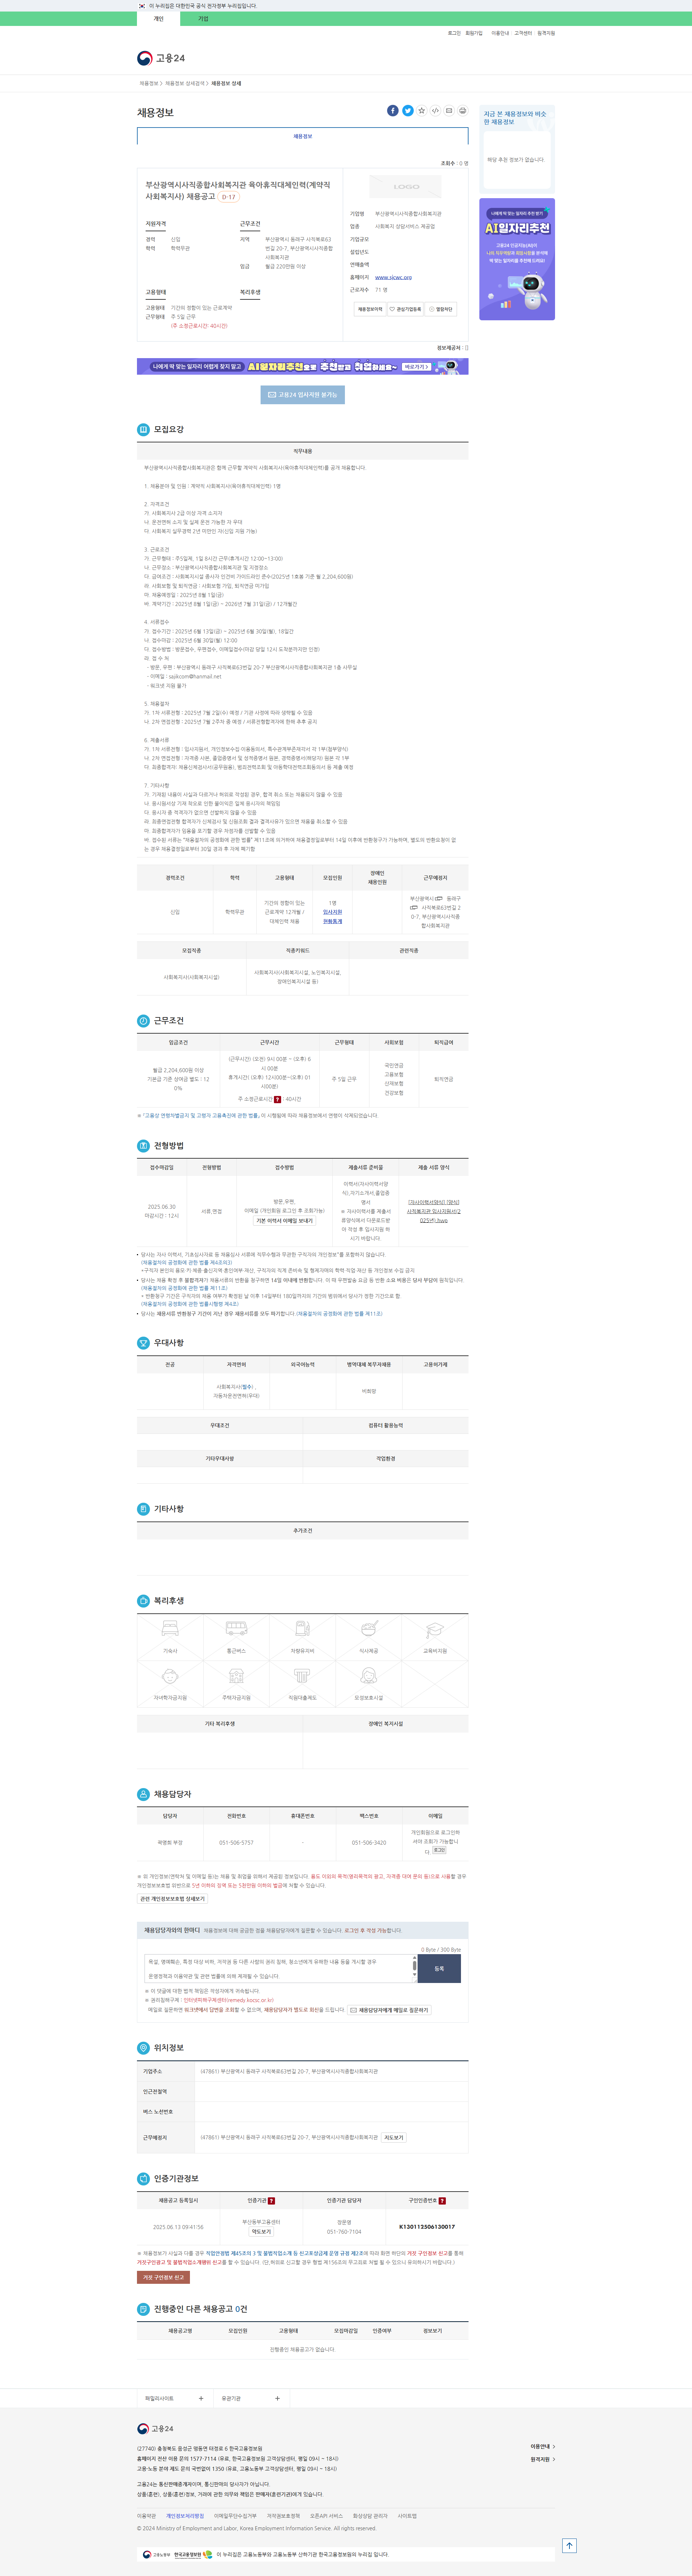The image size is (692, 2576).
Task: Toggle 관심기업등록 heart button
Action: click(x=405, y=309)
